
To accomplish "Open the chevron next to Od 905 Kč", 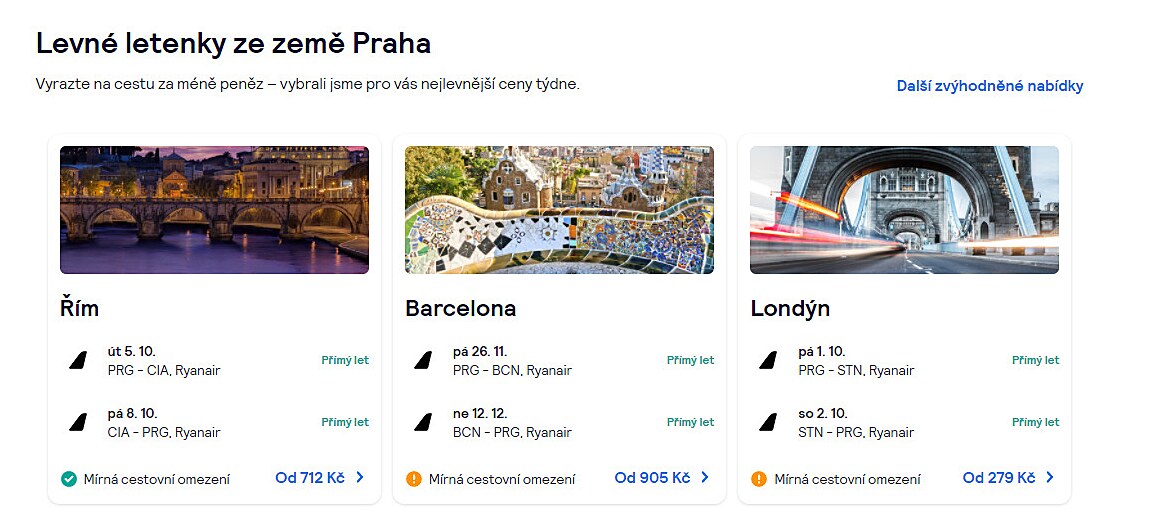I will point(705,478).
